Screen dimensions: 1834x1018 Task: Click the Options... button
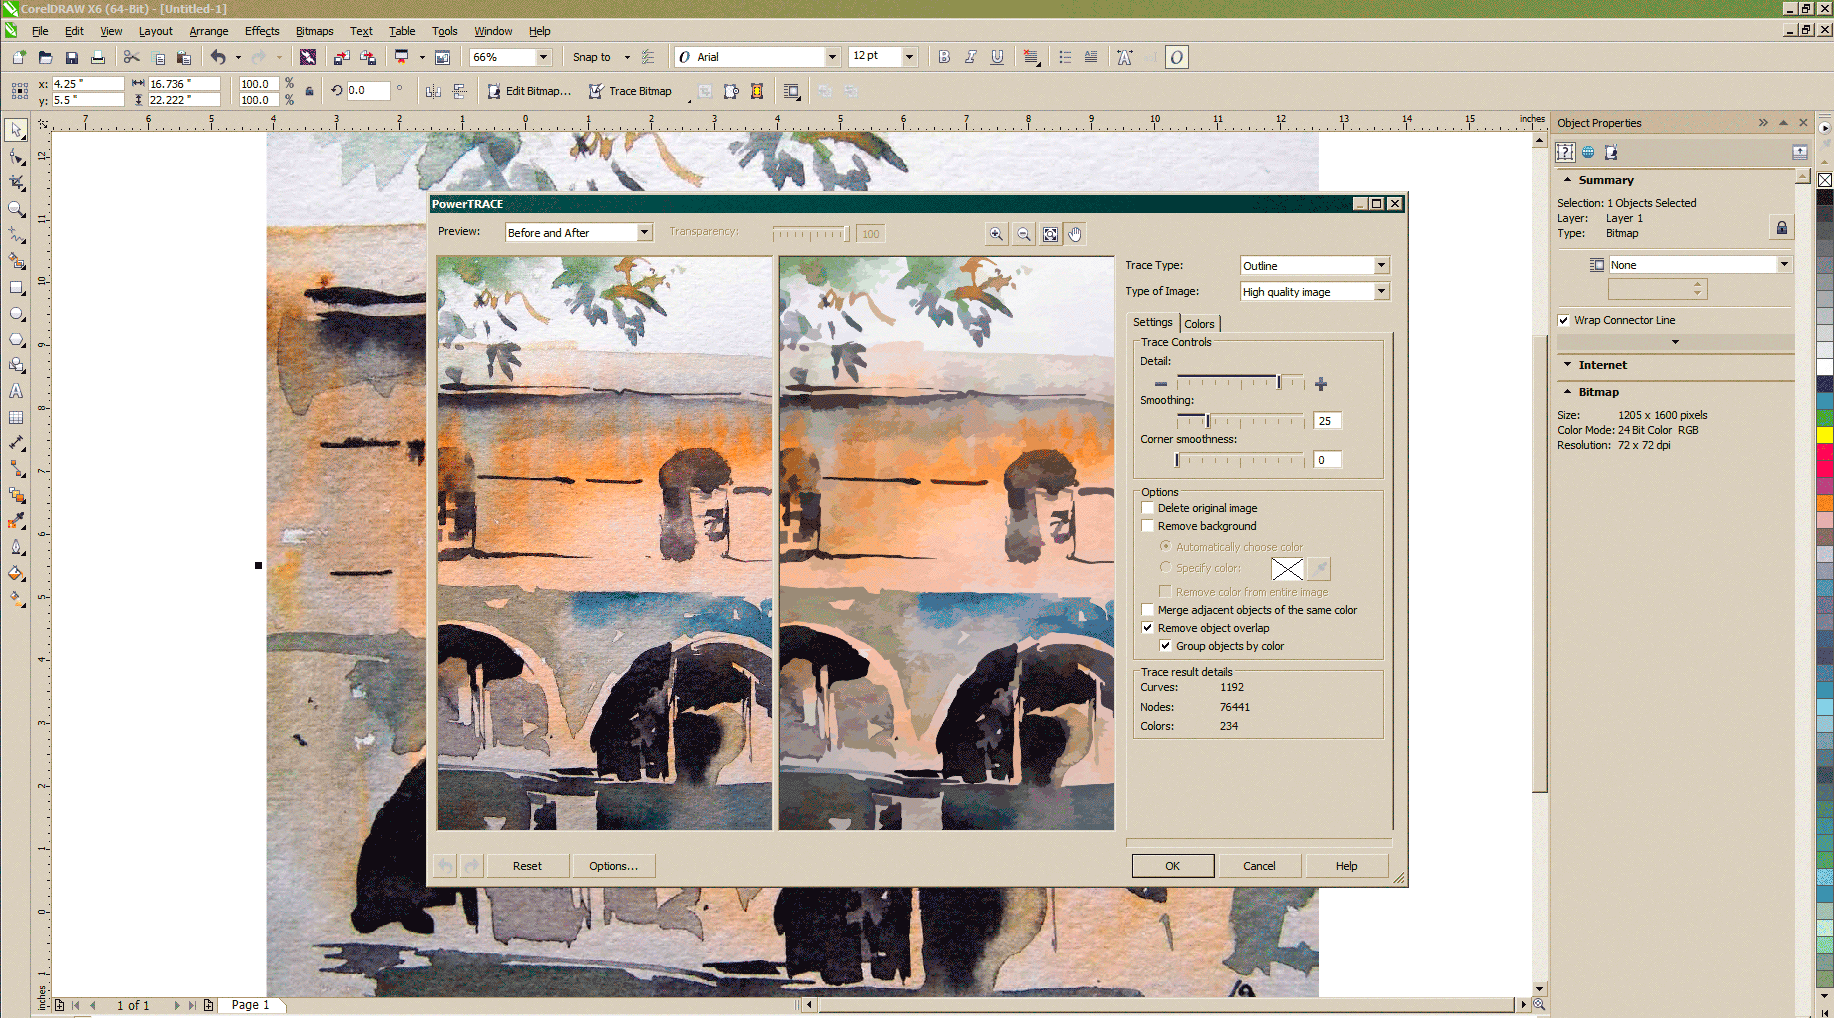tap(613, 866)
